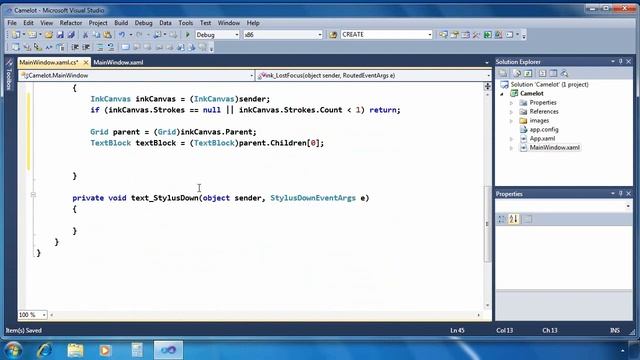Click the Save floppy disk icon
The height and width of the screenshot is (360, 640).
coord(60,35)
